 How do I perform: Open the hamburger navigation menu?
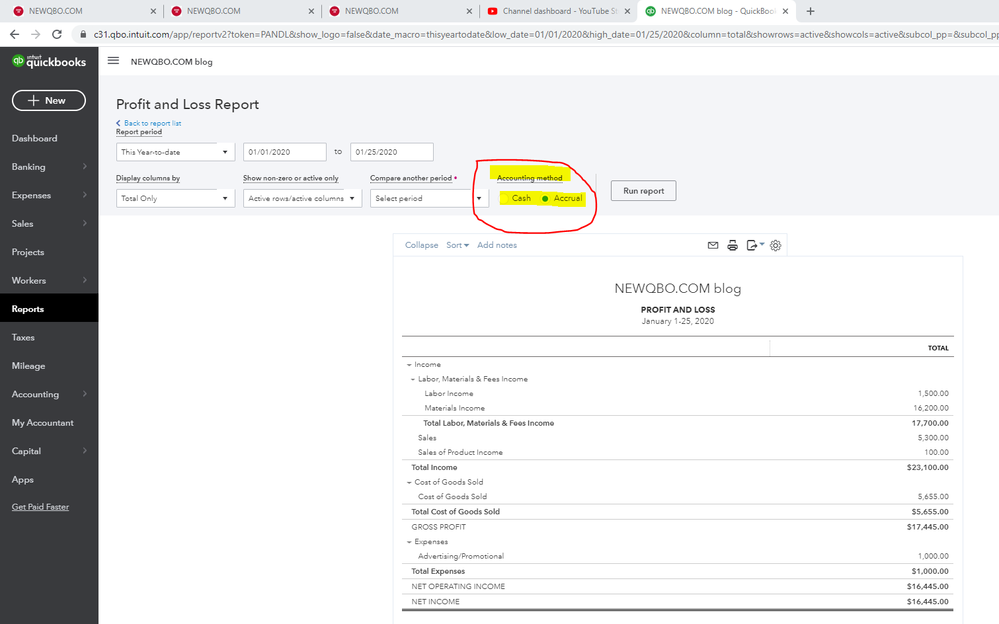pos(113,61)
